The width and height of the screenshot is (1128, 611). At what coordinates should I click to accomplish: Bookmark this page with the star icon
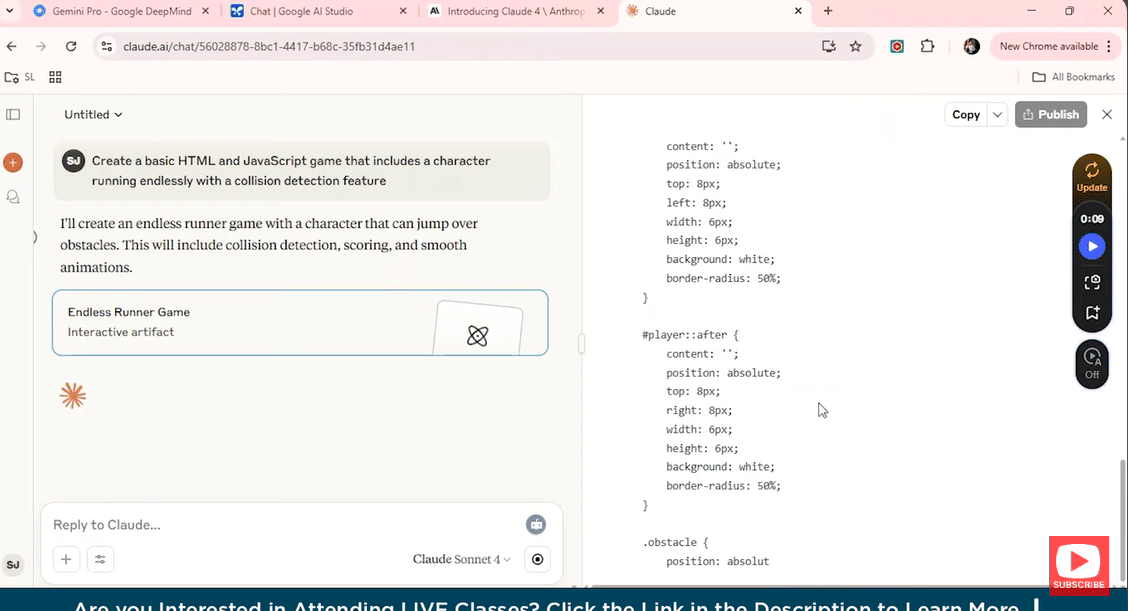click(x=855, y=46)
